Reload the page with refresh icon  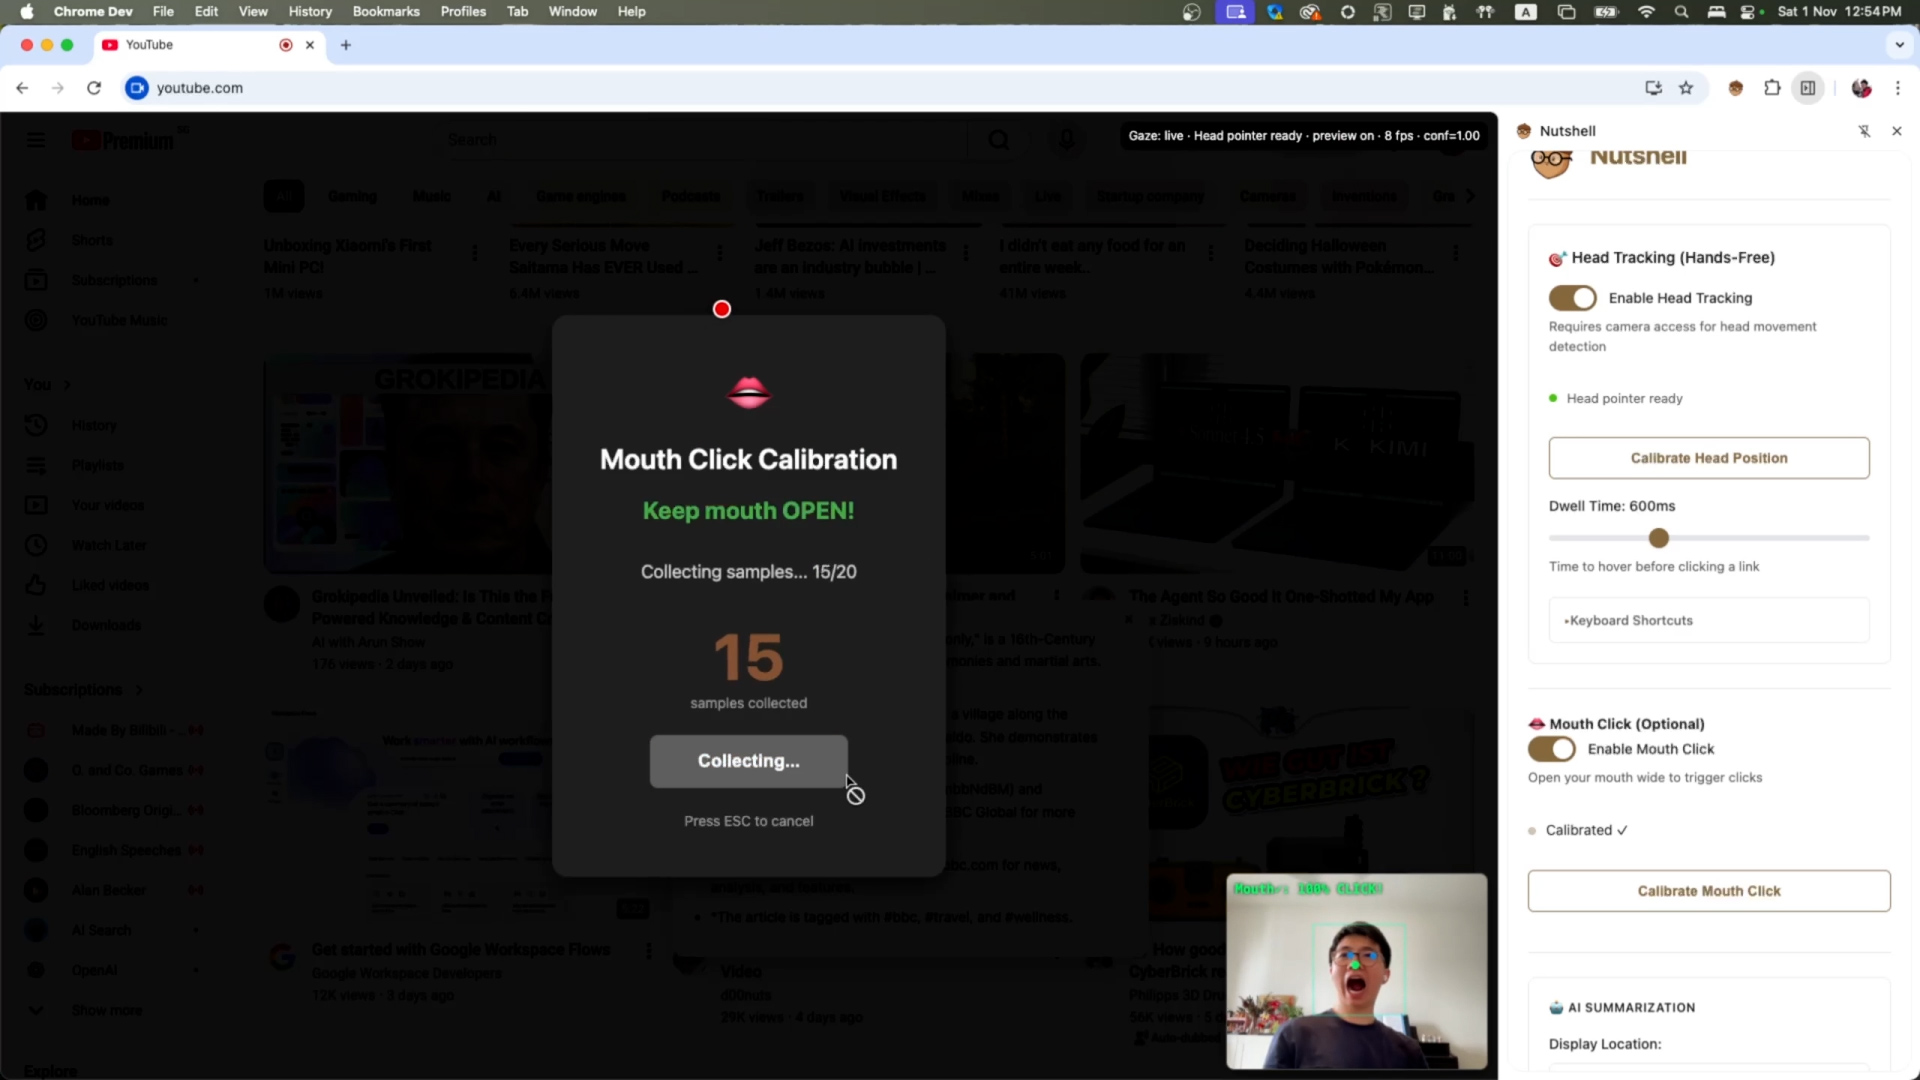[x=94, y=88]
